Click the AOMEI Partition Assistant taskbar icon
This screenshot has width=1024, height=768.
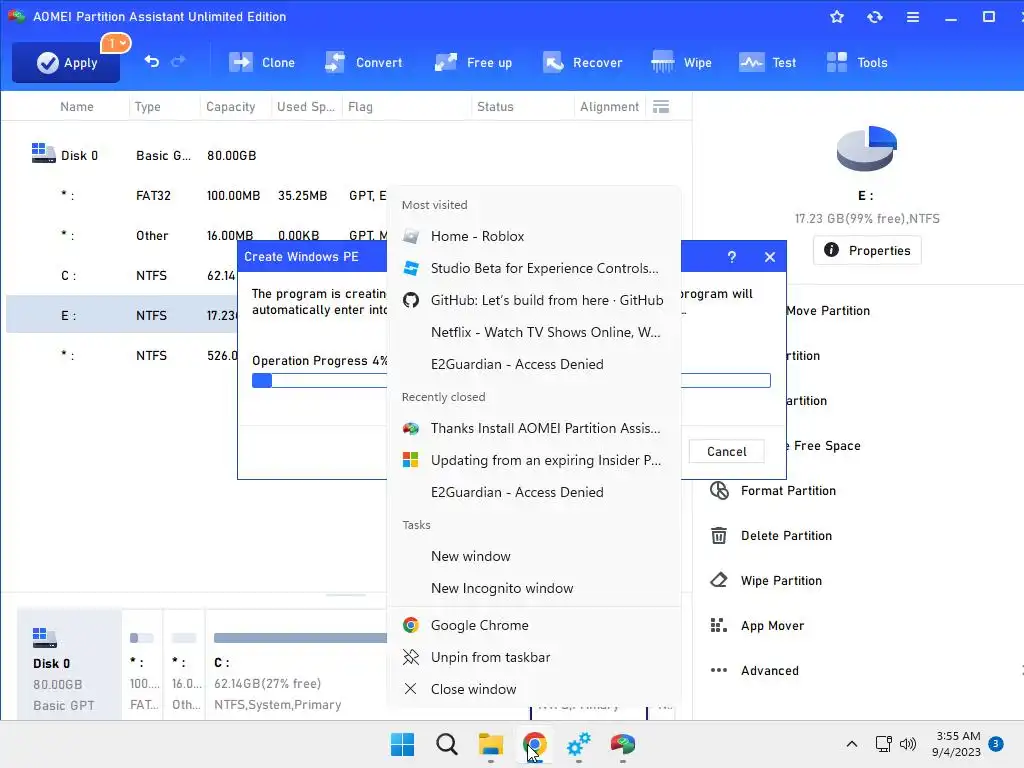pyautogui.click(x=622, y=744)
